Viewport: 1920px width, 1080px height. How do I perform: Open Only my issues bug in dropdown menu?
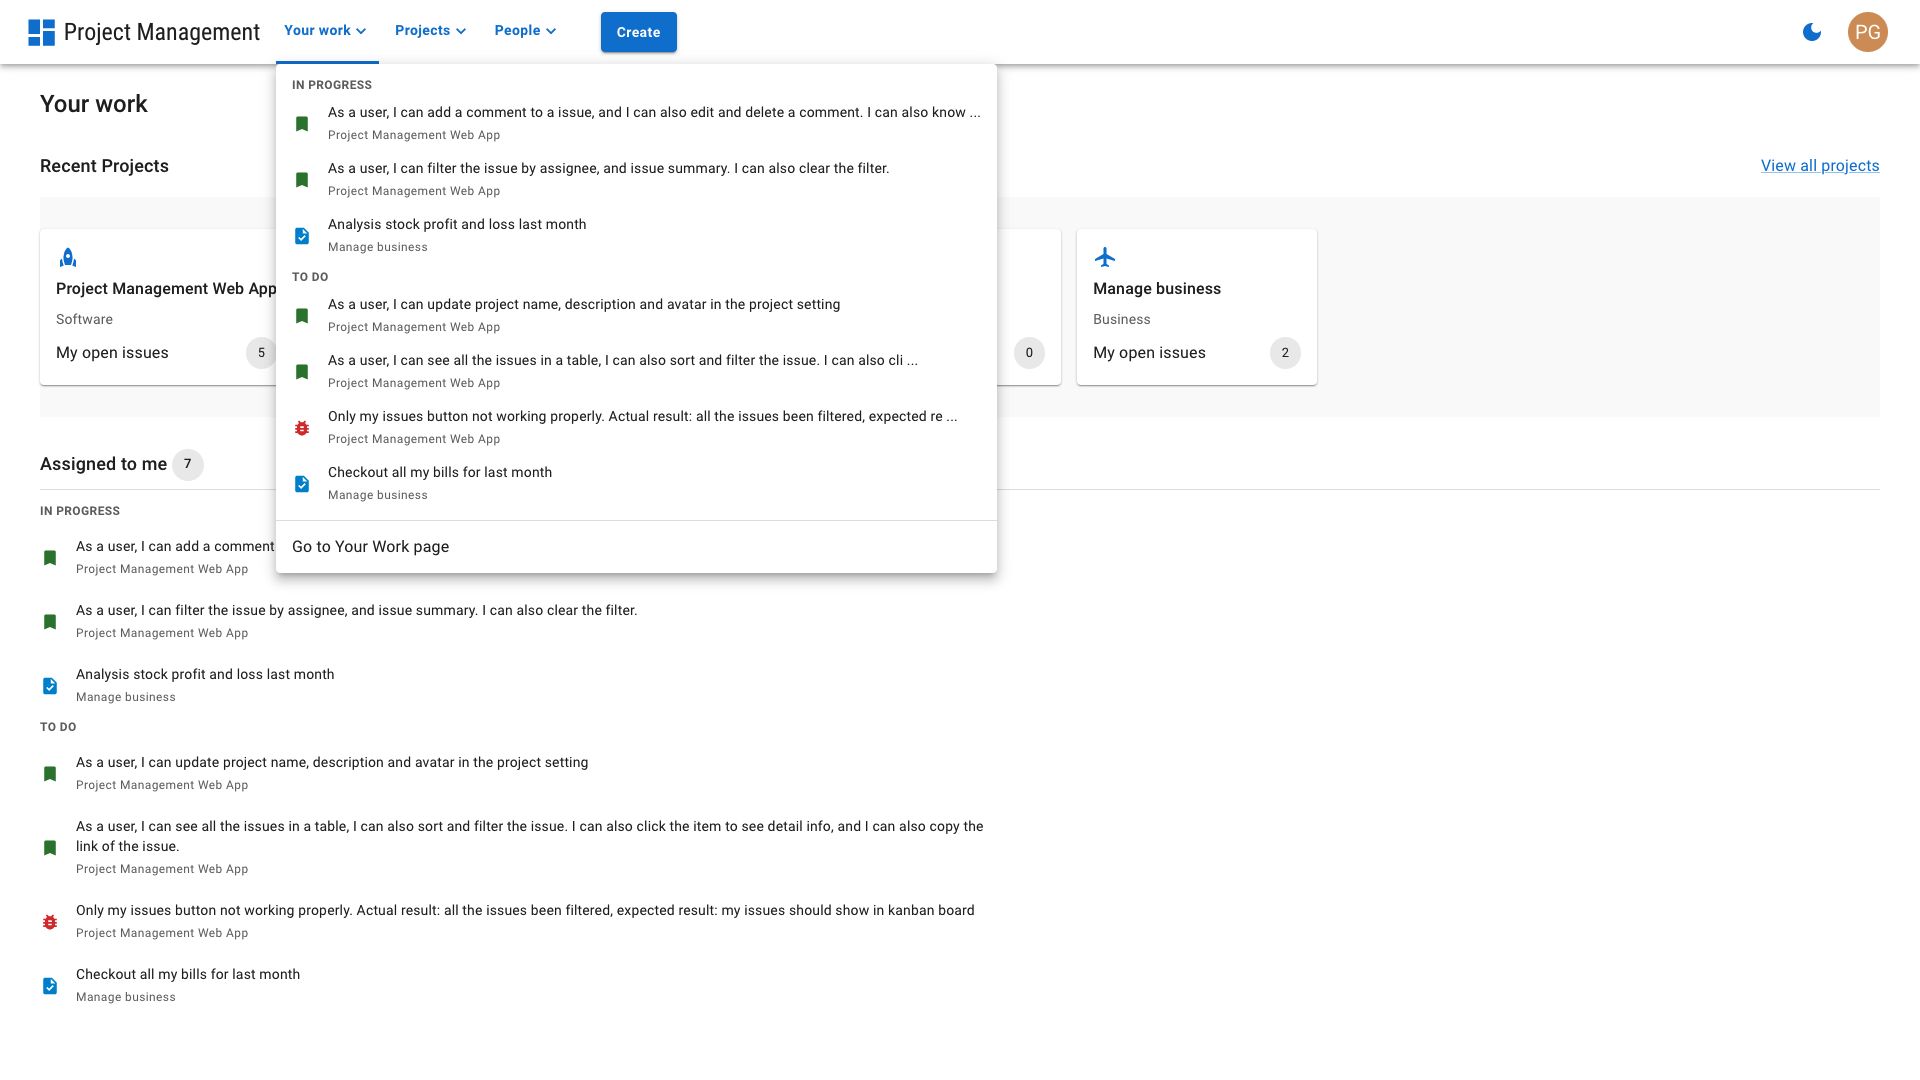[x=636, y=427]
